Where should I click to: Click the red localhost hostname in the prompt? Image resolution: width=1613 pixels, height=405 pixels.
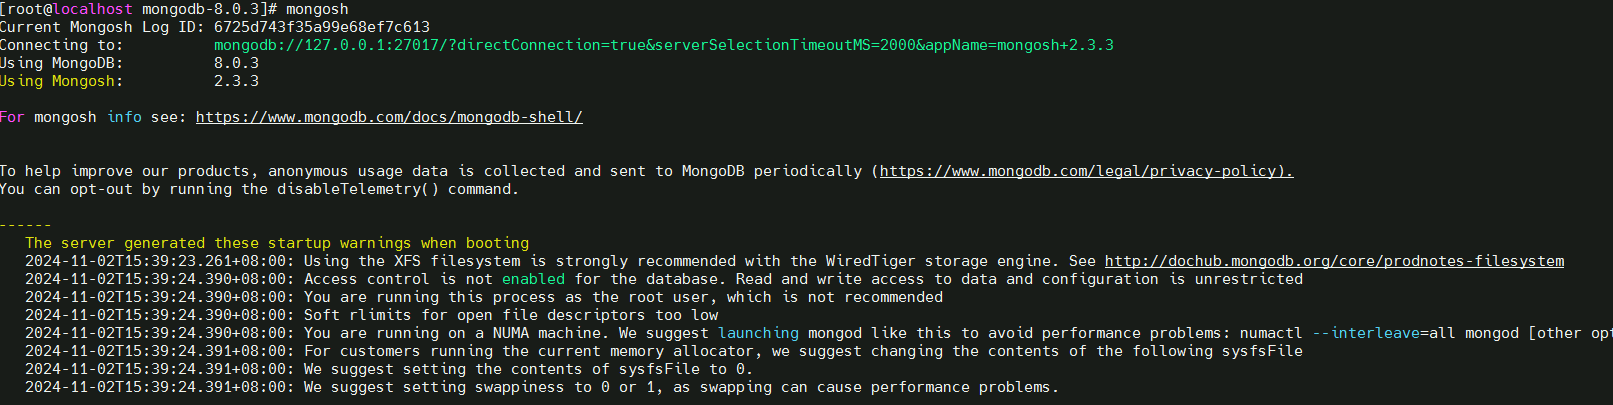93,9
